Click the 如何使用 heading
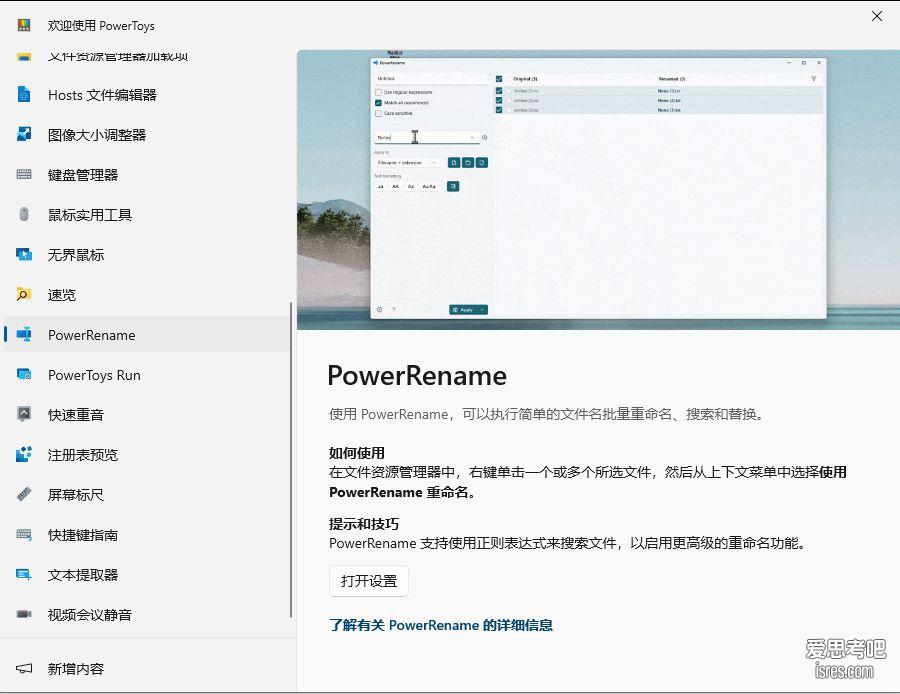Image resolution: width=900 pixels, height=694 pixels. point(356,453)
